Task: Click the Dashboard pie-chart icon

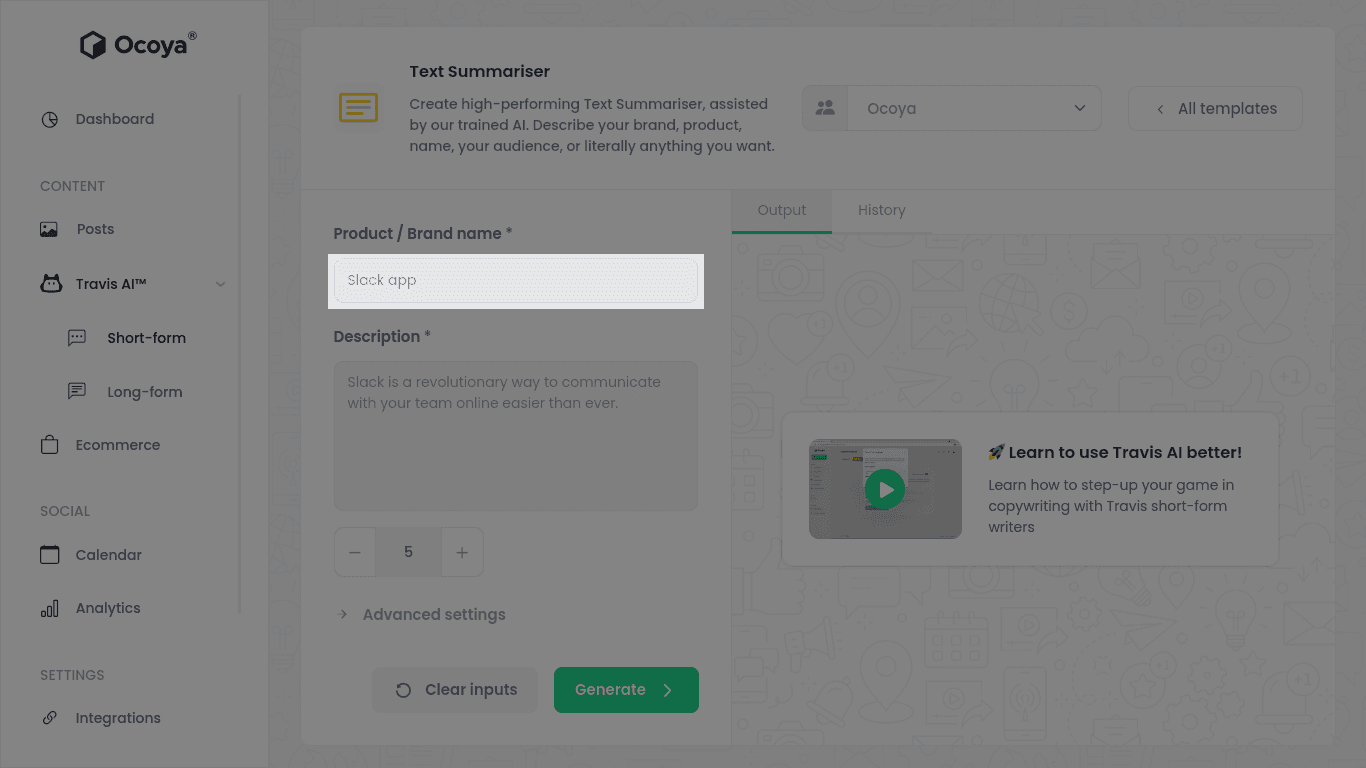Action: [50, 119]
